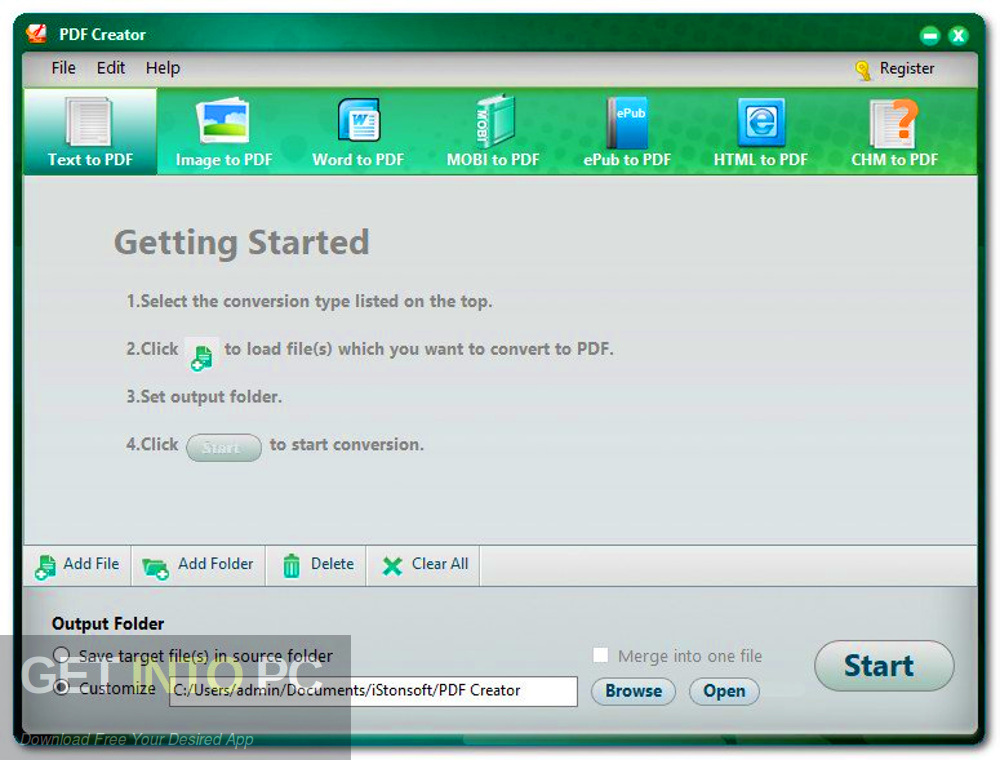Open the Help menu
This screenshot has width=1000, height=760.
tap(163, 68)
